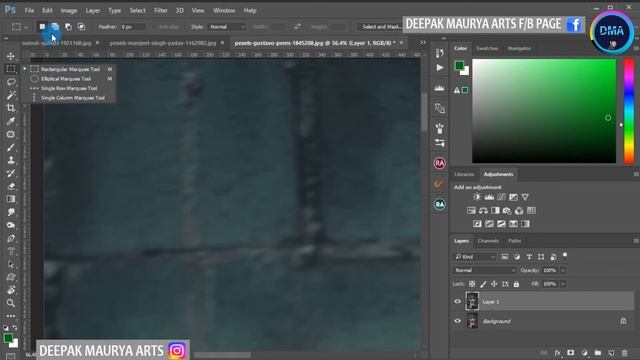Choose Single Row Marquee Tool
Viewport: 640px width, 360px height.
(69, 88)
